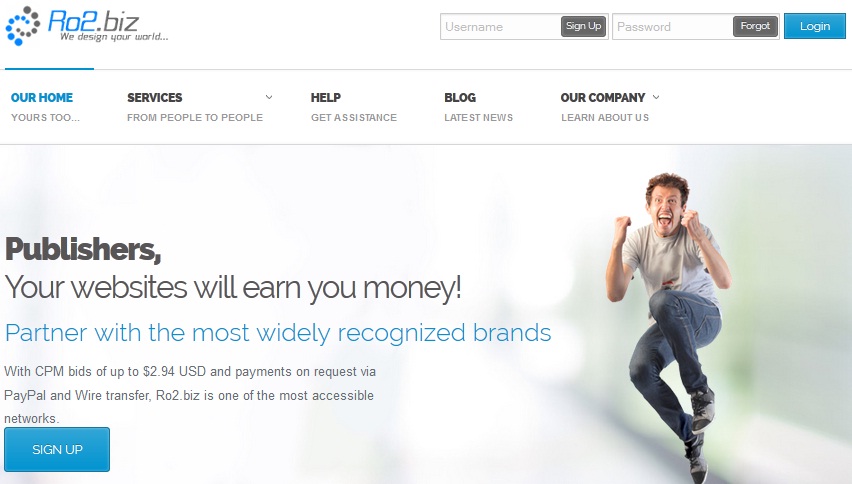
Task: Click the small Sign Up button in header
Action: click(x=583, y=26)
